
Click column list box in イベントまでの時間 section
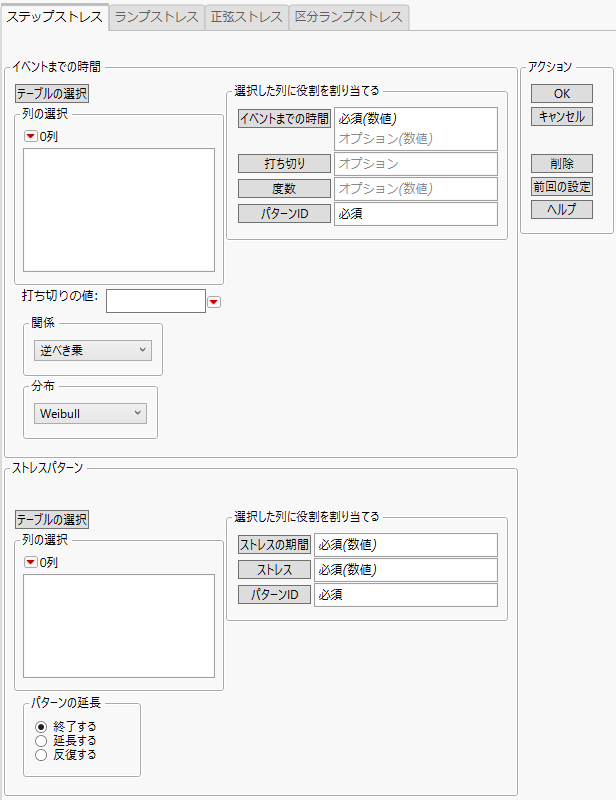tap(119, 210)
